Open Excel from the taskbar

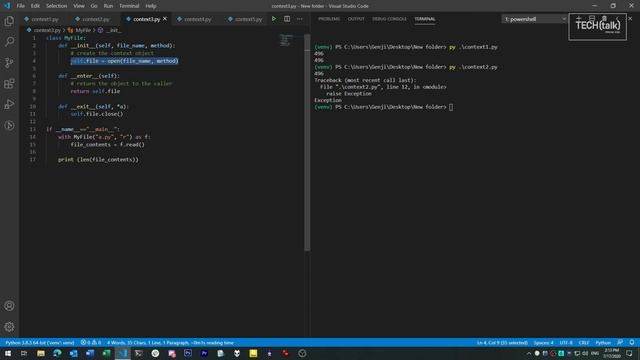[106, 353]
